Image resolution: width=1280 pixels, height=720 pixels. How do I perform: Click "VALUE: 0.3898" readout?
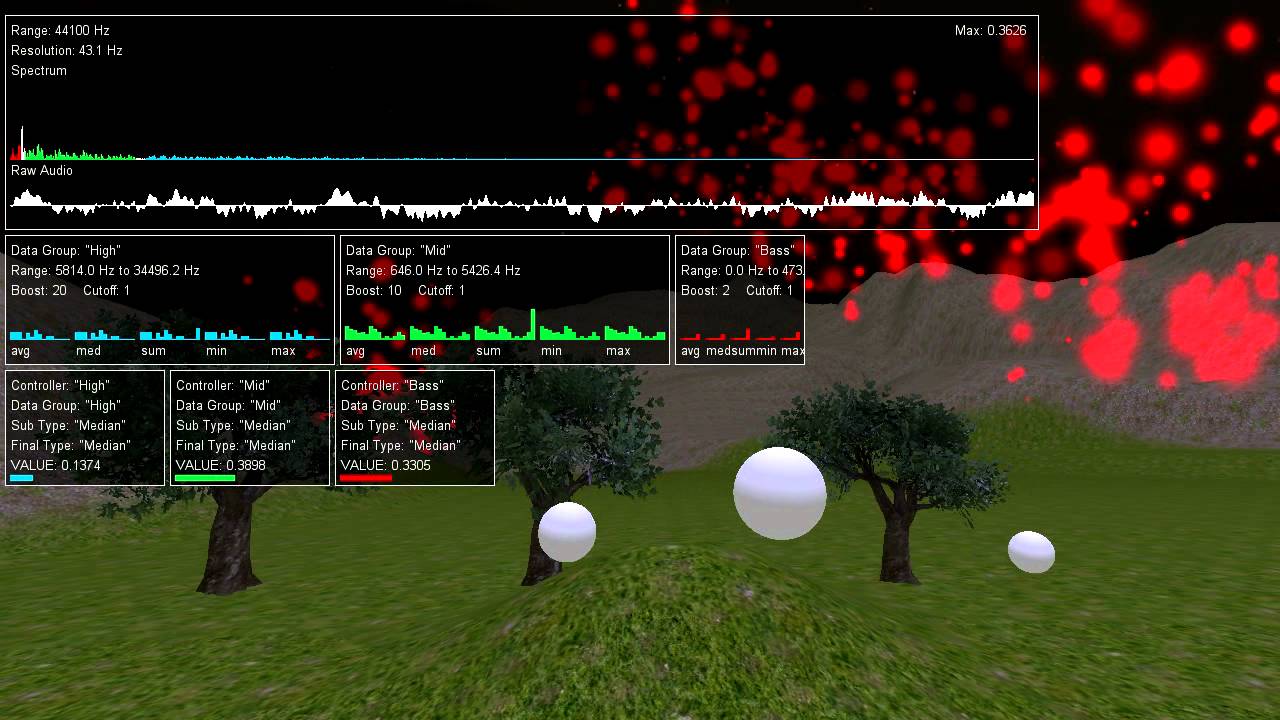(221, 466)
